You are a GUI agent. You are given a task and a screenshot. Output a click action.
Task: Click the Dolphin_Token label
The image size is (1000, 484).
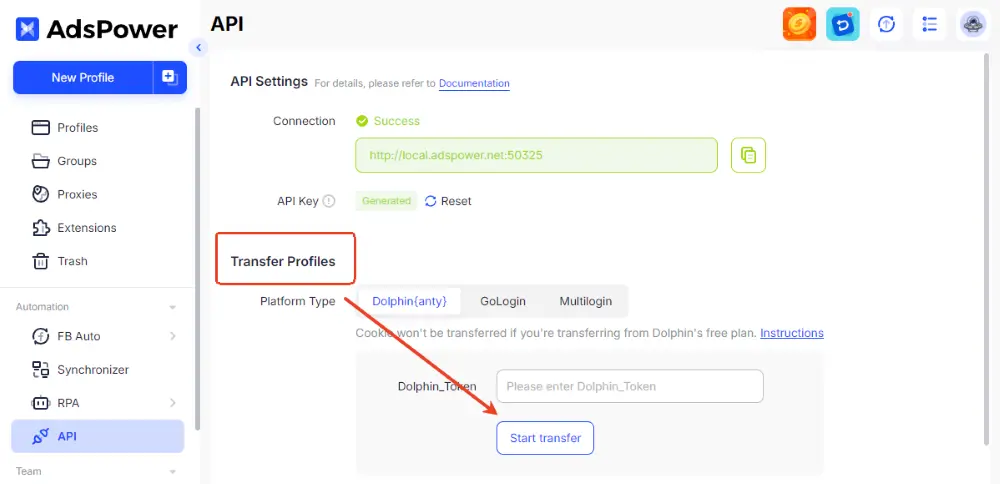point(437,386)
